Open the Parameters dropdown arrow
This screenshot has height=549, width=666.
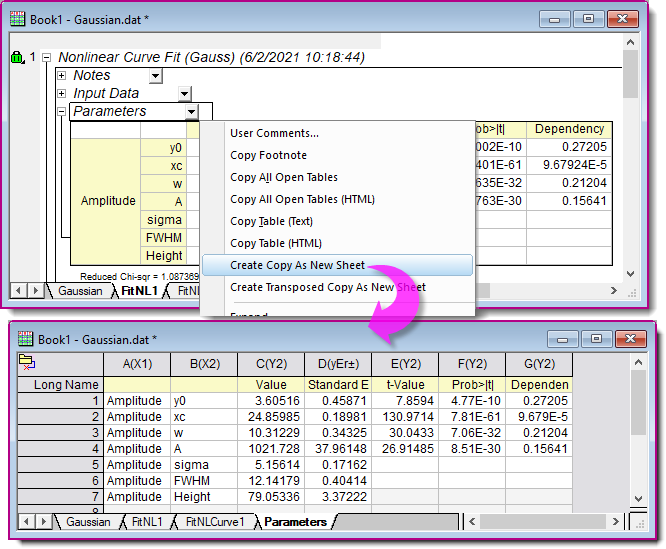[191, 112]
